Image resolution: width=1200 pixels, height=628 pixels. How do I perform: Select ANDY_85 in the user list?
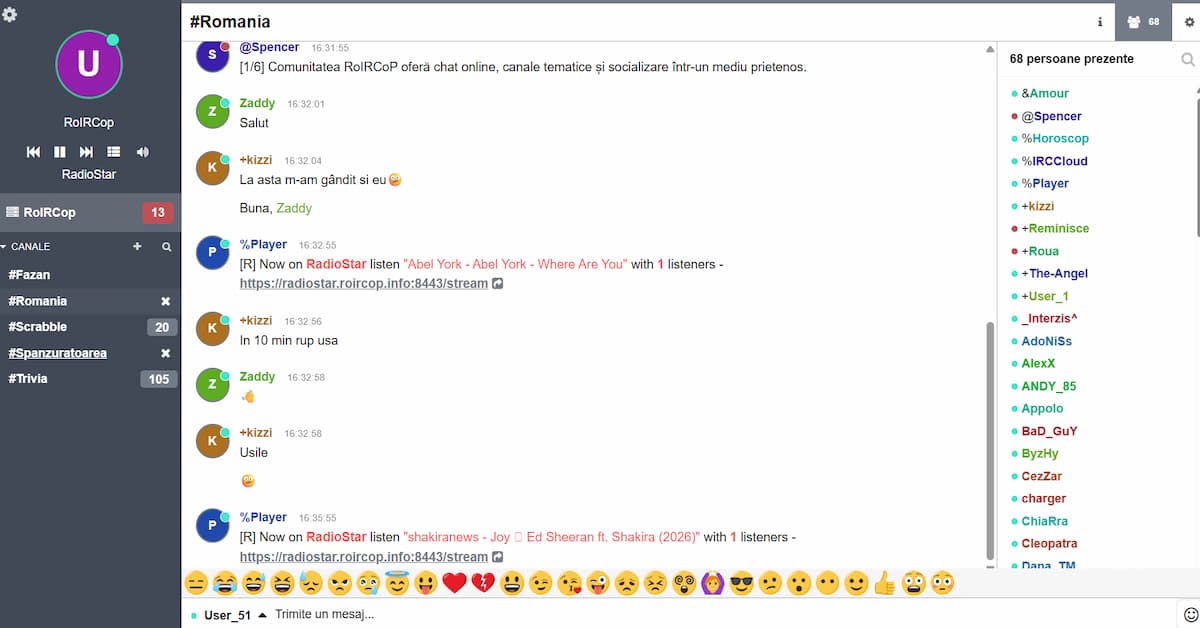point(1049,386)
